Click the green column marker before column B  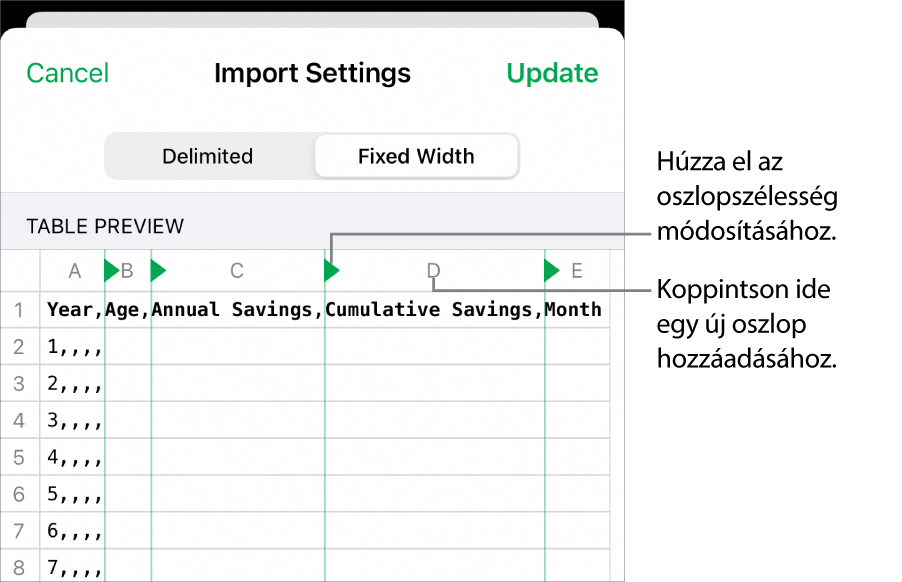111,270
